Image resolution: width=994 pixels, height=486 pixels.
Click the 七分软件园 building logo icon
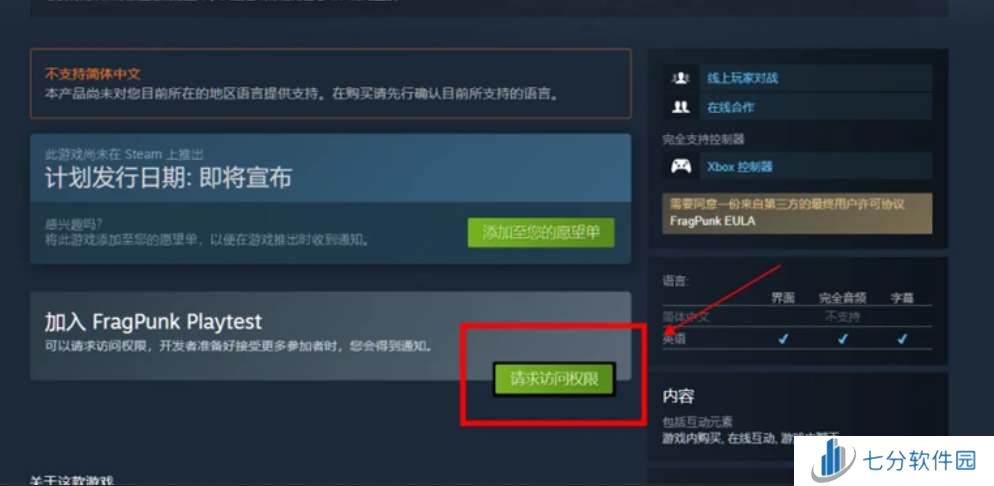[x=832, y=461]
